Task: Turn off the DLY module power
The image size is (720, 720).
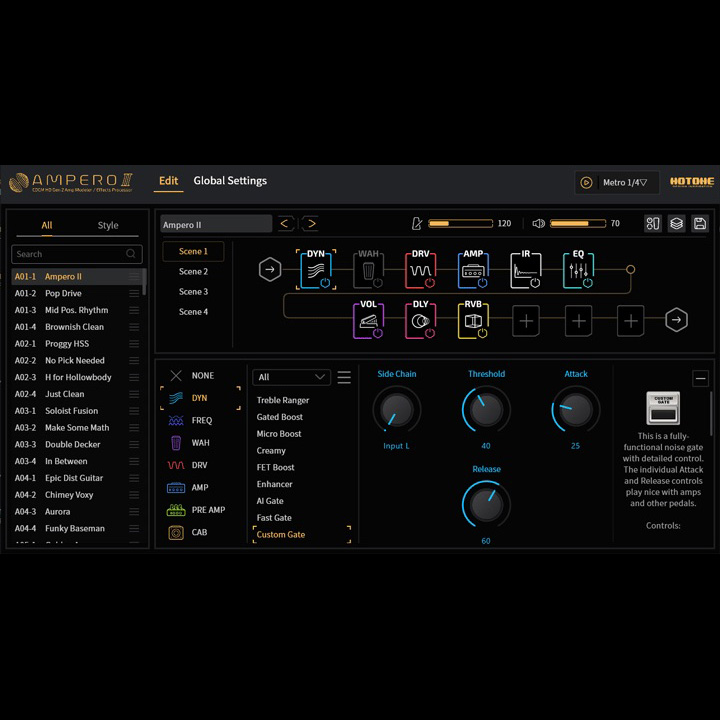Action: [x=430, y=333]
